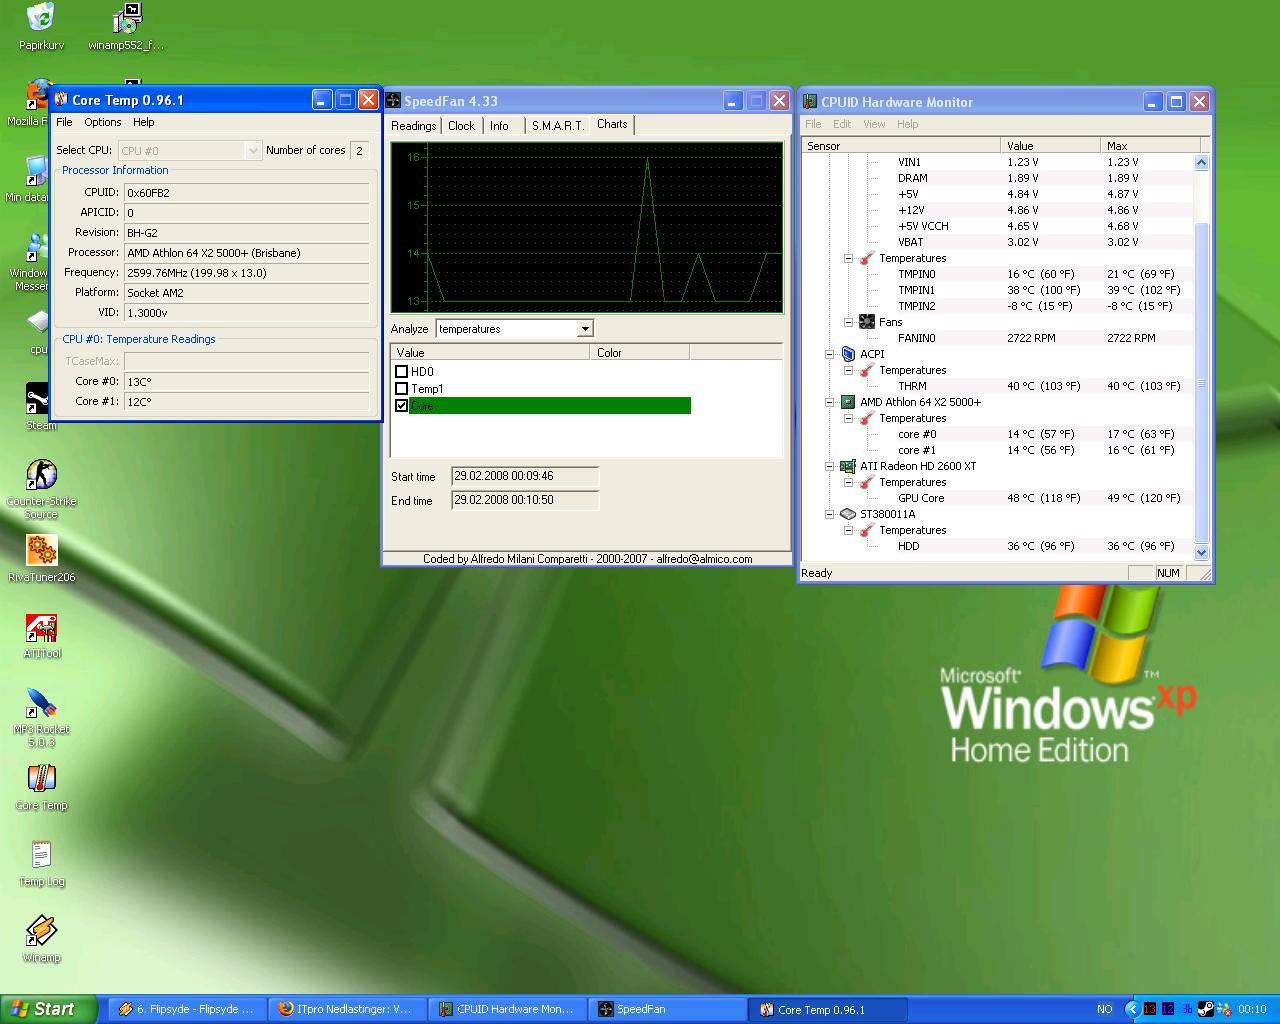Viewport: 1280px width, 1024px height.
Task: Collapse Temperatures node above TMPIN0
Action: (x=848, y=258)
